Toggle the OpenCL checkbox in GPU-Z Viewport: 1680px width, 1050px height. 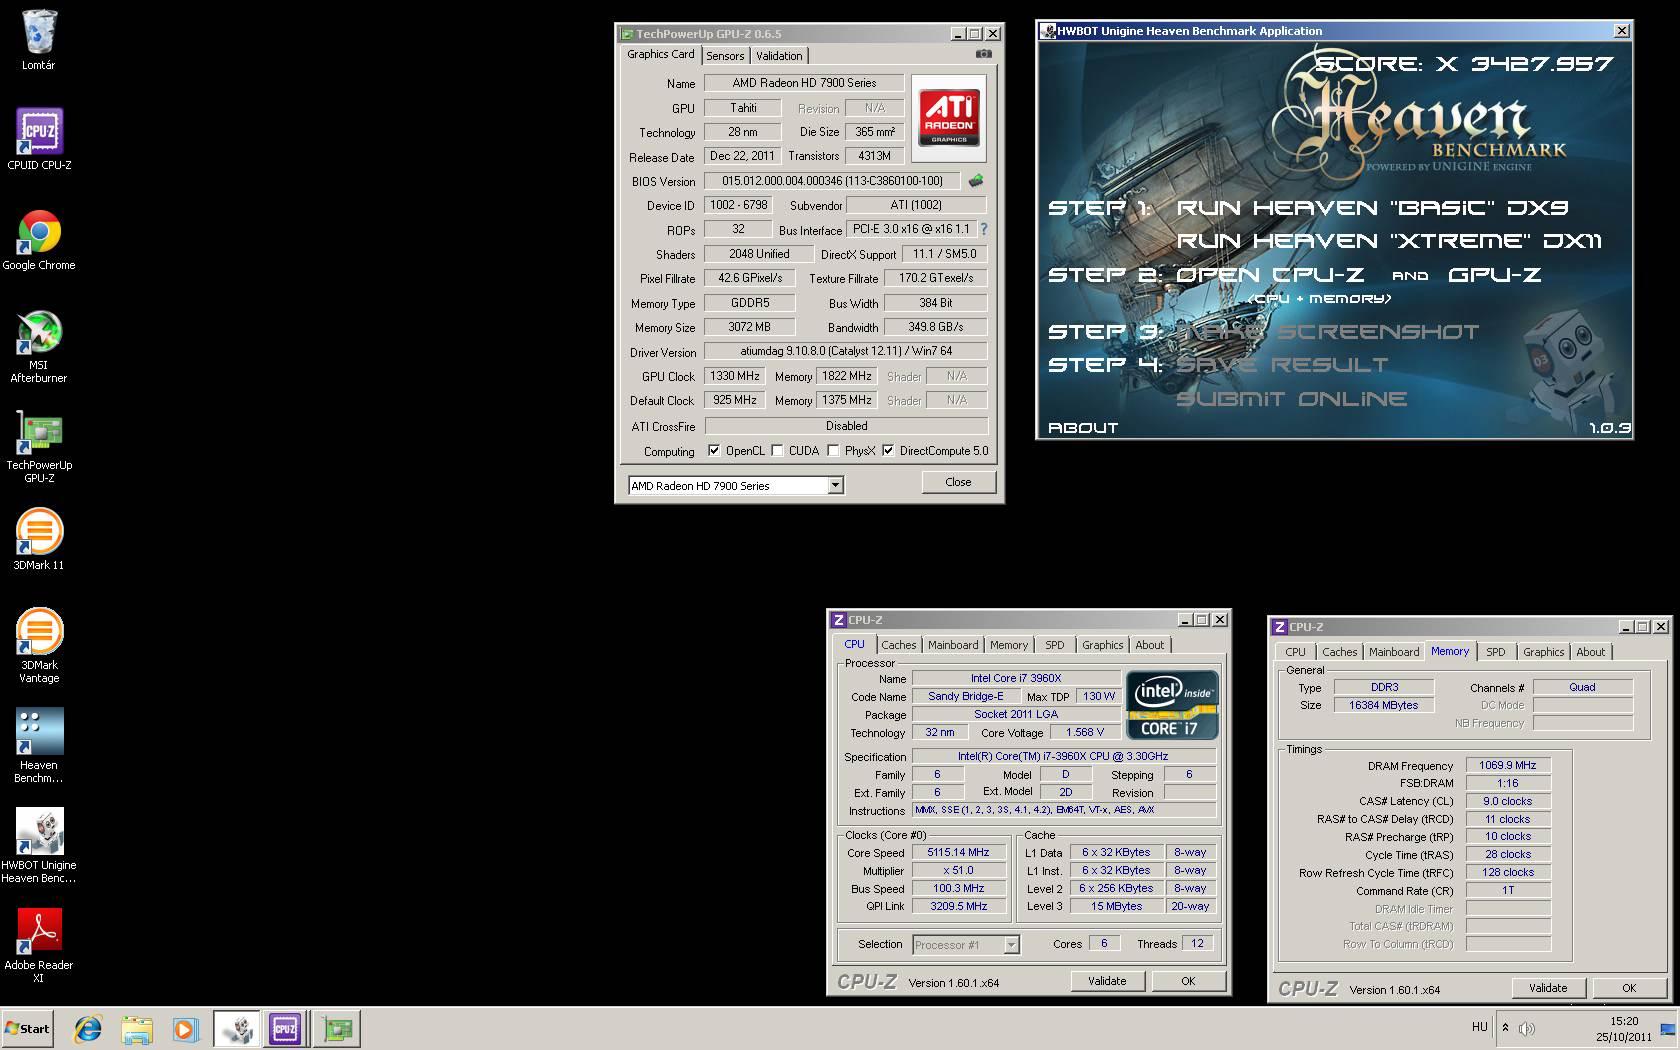(x=713, y=451)
